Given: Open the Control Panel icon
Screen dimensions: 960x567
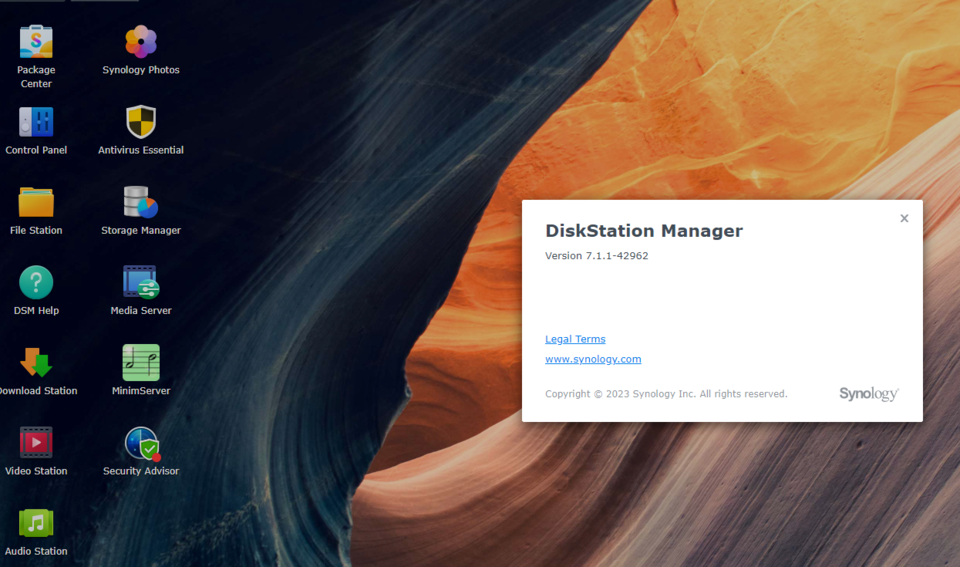Looking at the screenshot, I should 36,122.
